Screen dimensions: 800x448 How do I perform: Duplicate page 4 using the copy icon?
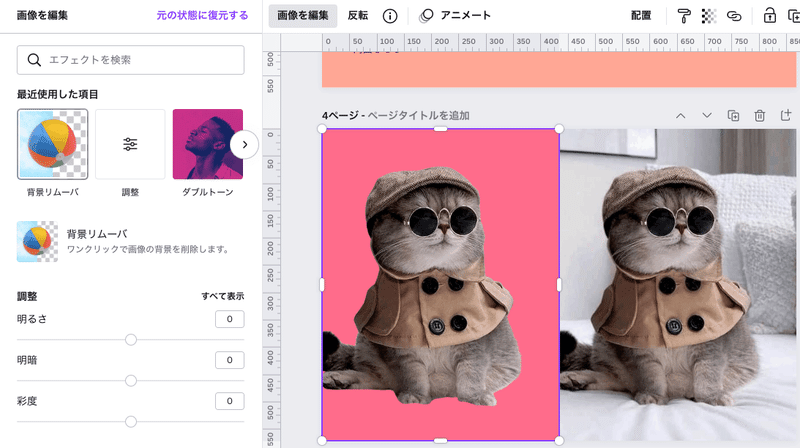pyautogui.click(x=733, y=116)
